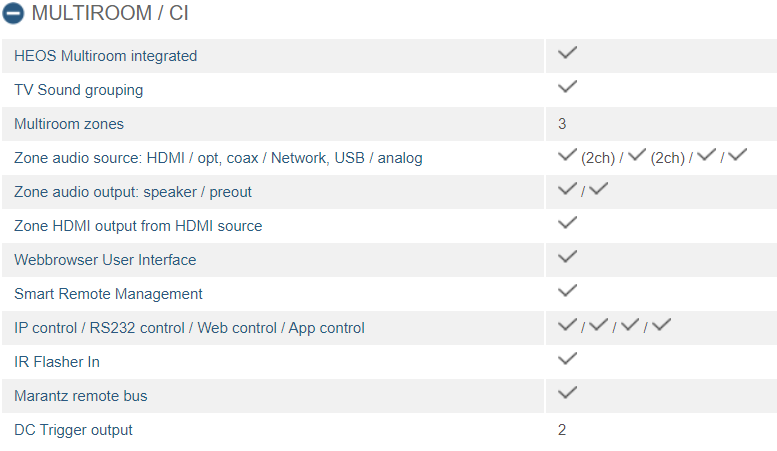Viewport: 777px width, 451px height.
Task: Click the first IP control checkmark
Action: tap(567, 325)
